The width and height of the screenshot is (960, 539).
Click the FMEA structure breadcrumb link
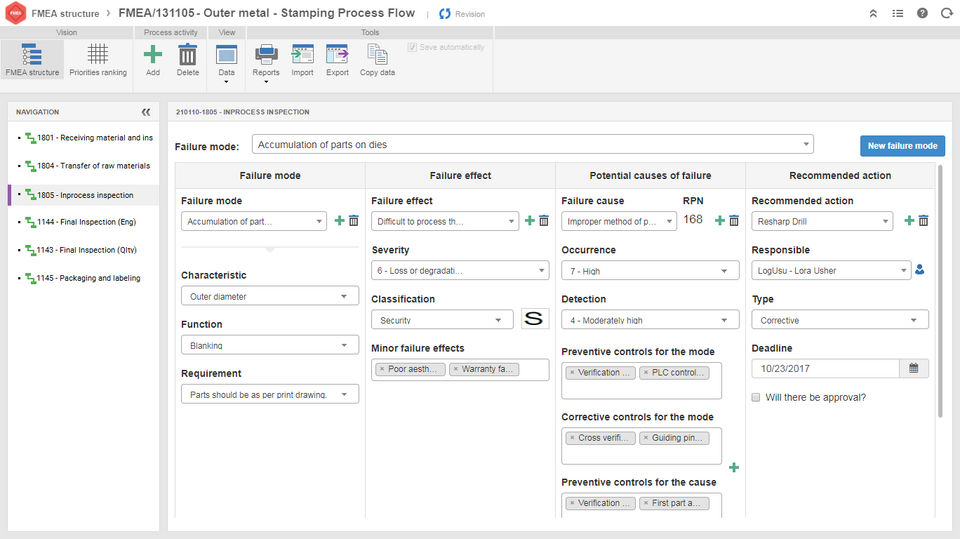[66, 14]
